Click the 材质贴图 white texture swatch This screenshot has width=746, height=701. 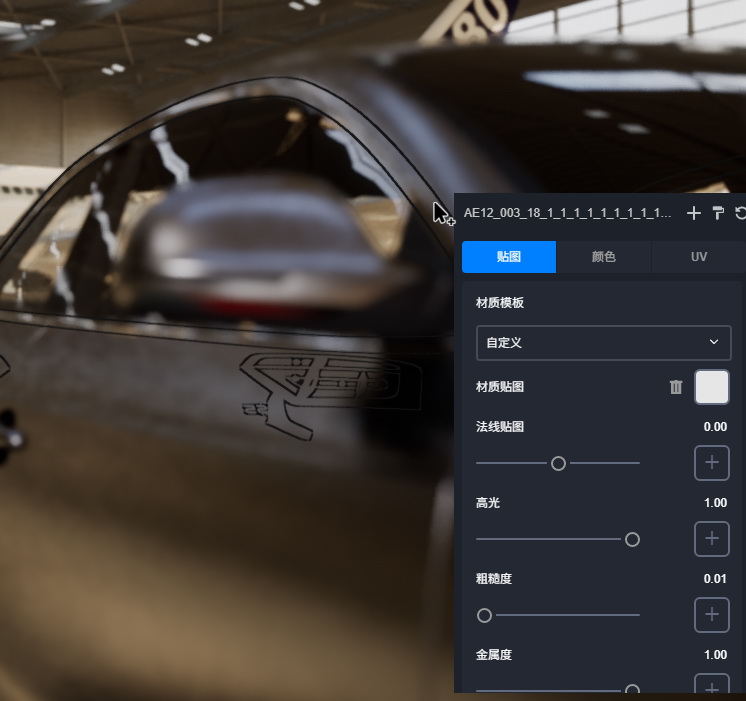(x=712, y=387)
